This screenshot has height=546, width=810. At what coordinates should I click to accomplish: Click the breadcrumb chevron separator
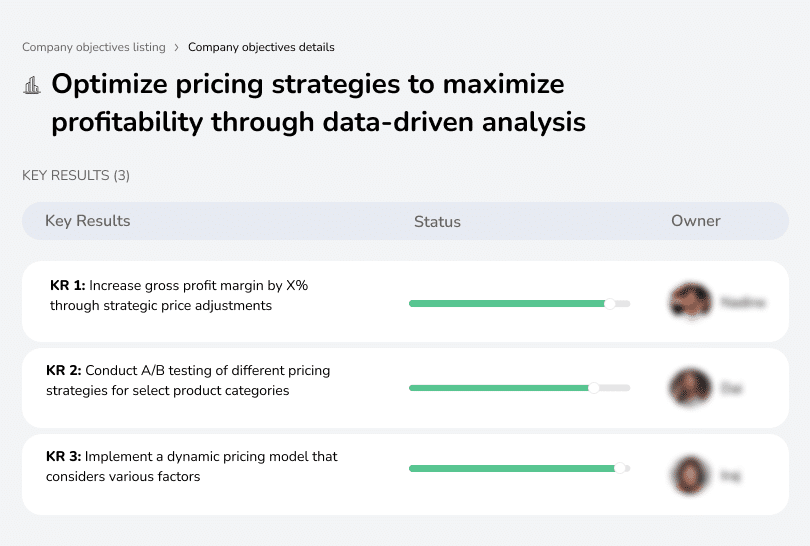coord(177,47)
